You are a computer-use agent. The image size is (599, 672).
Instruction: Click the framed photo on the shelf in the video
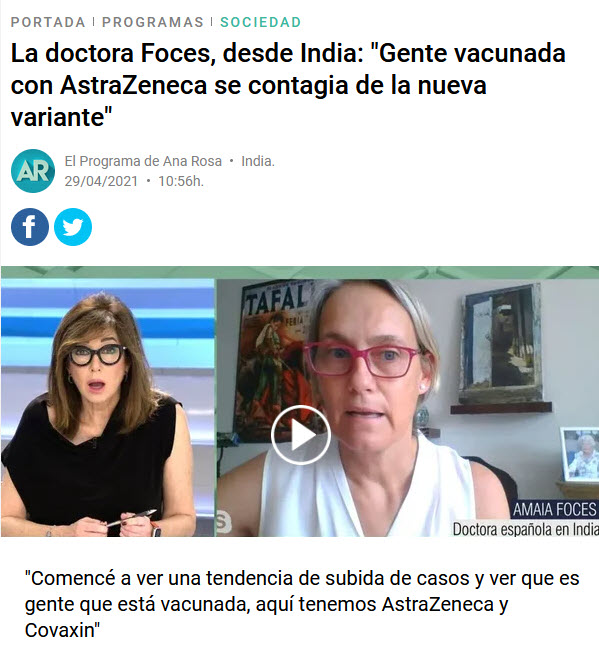(x=580, y=454)
